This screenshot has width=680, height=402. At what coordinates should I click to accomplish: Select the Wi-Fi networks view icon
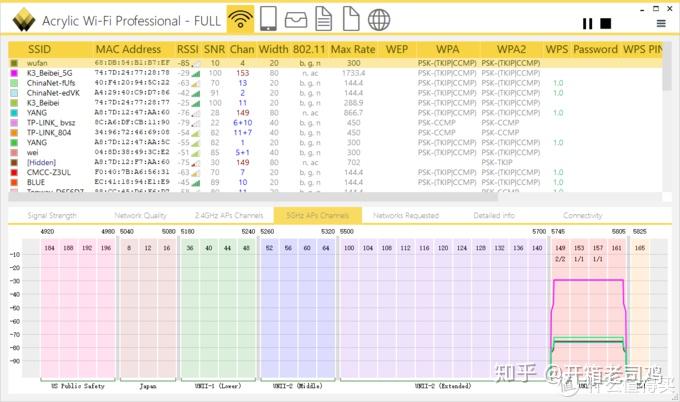(240, 19)
